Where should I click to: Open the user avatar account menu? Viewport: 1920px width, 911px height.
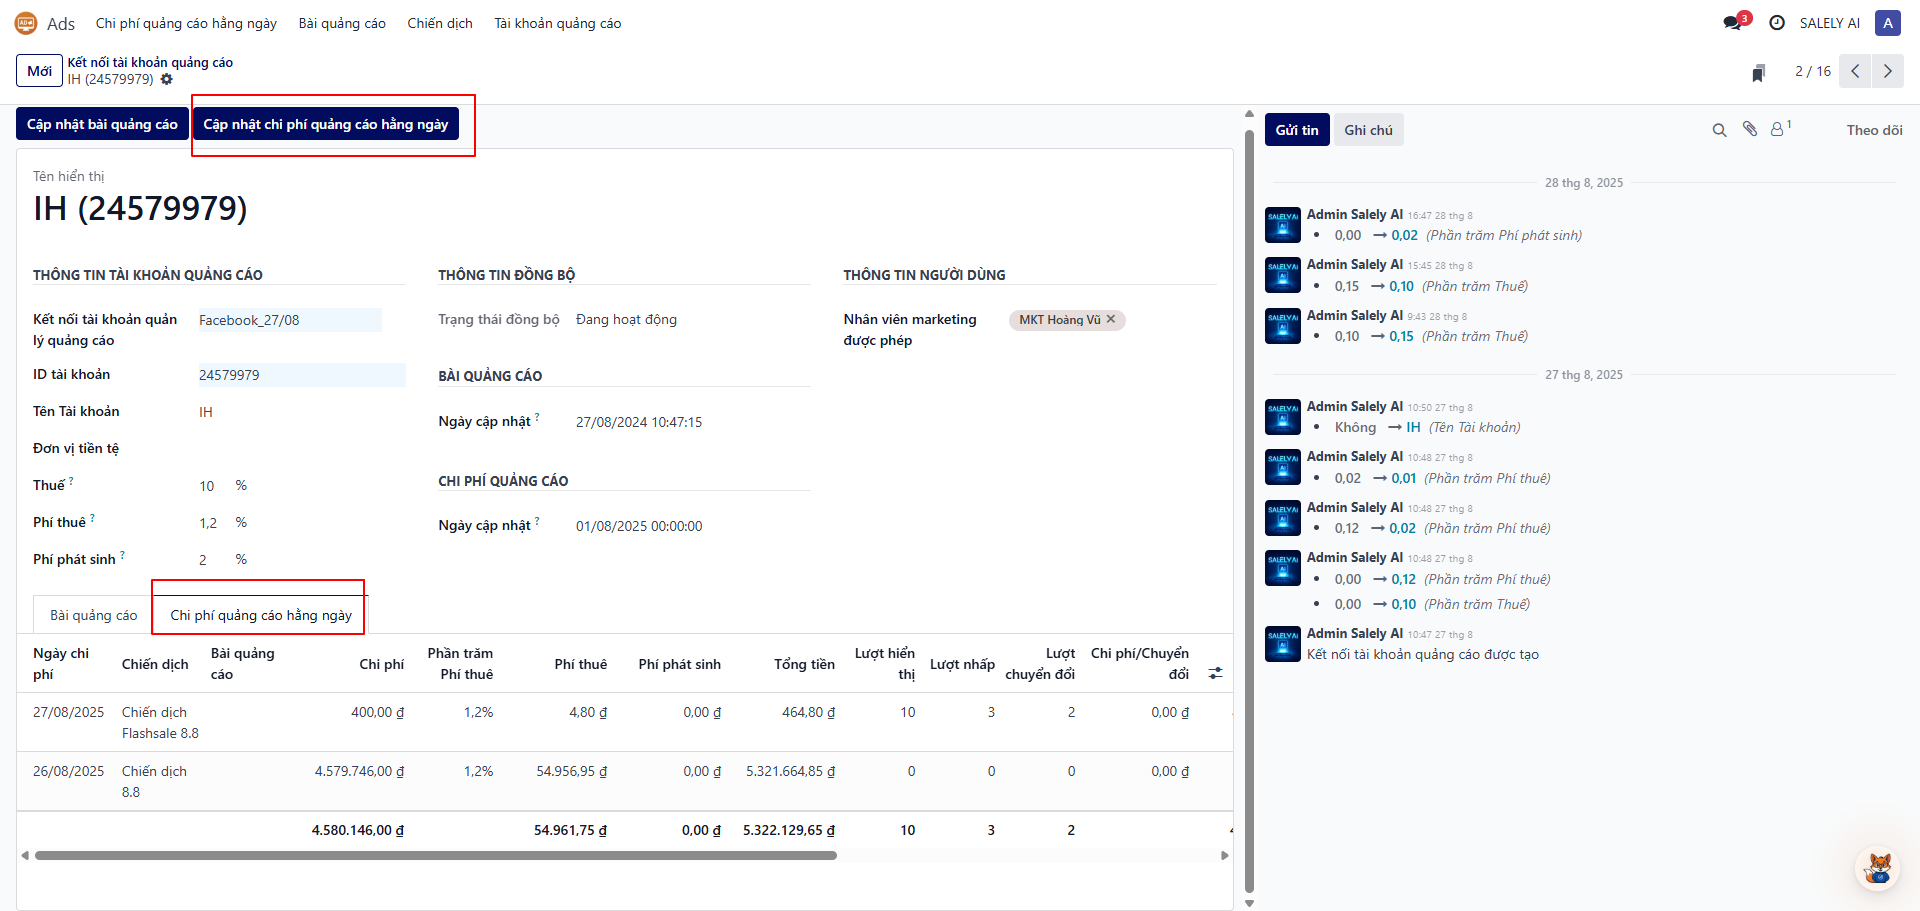(x=1888, y=23)
